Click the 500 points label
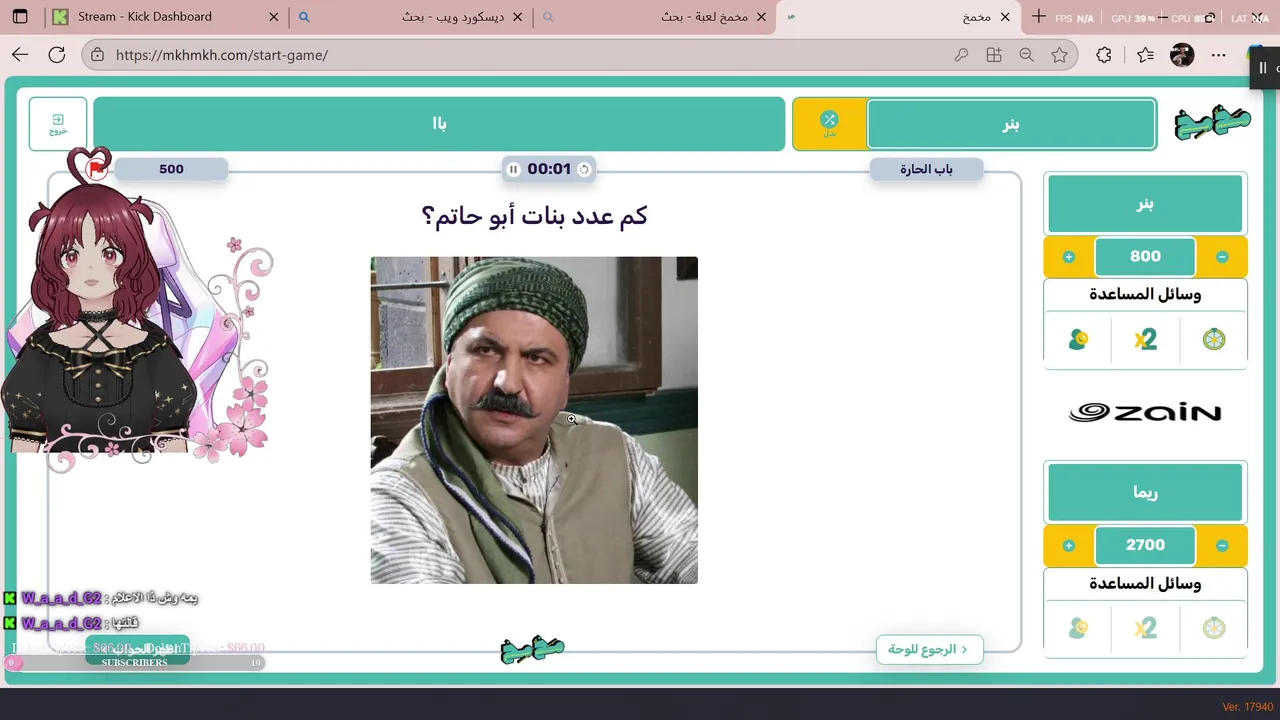The height and width of the screenshot is (720, 1280). (x=171, y=169)
